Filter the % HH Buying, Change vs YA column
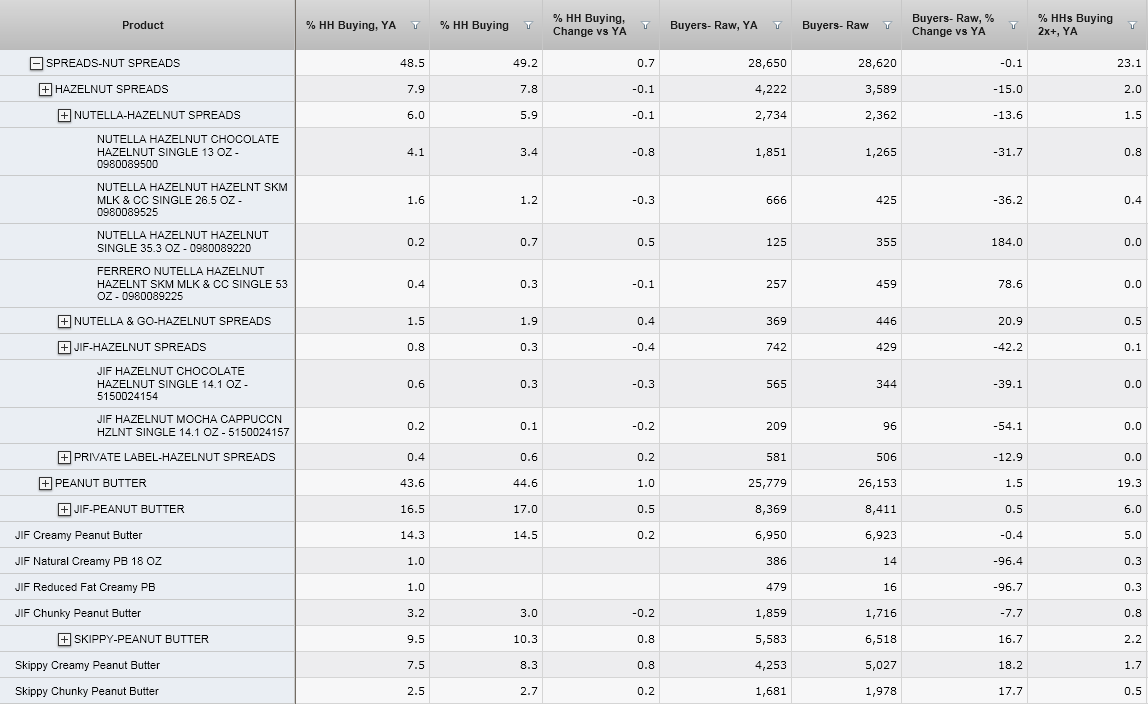This screenshot has height=704, width=1148. click(x=645, y=25)
